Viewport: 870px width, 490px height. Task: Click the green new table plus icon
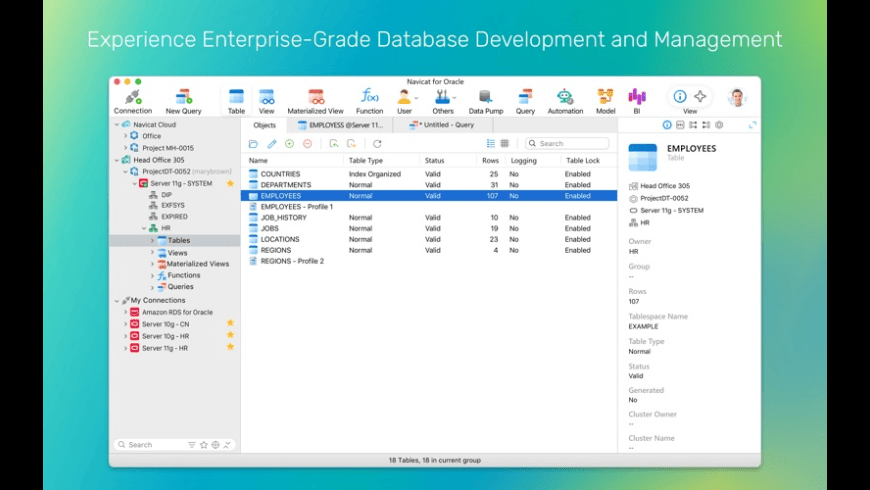click(x=290, y=144)
